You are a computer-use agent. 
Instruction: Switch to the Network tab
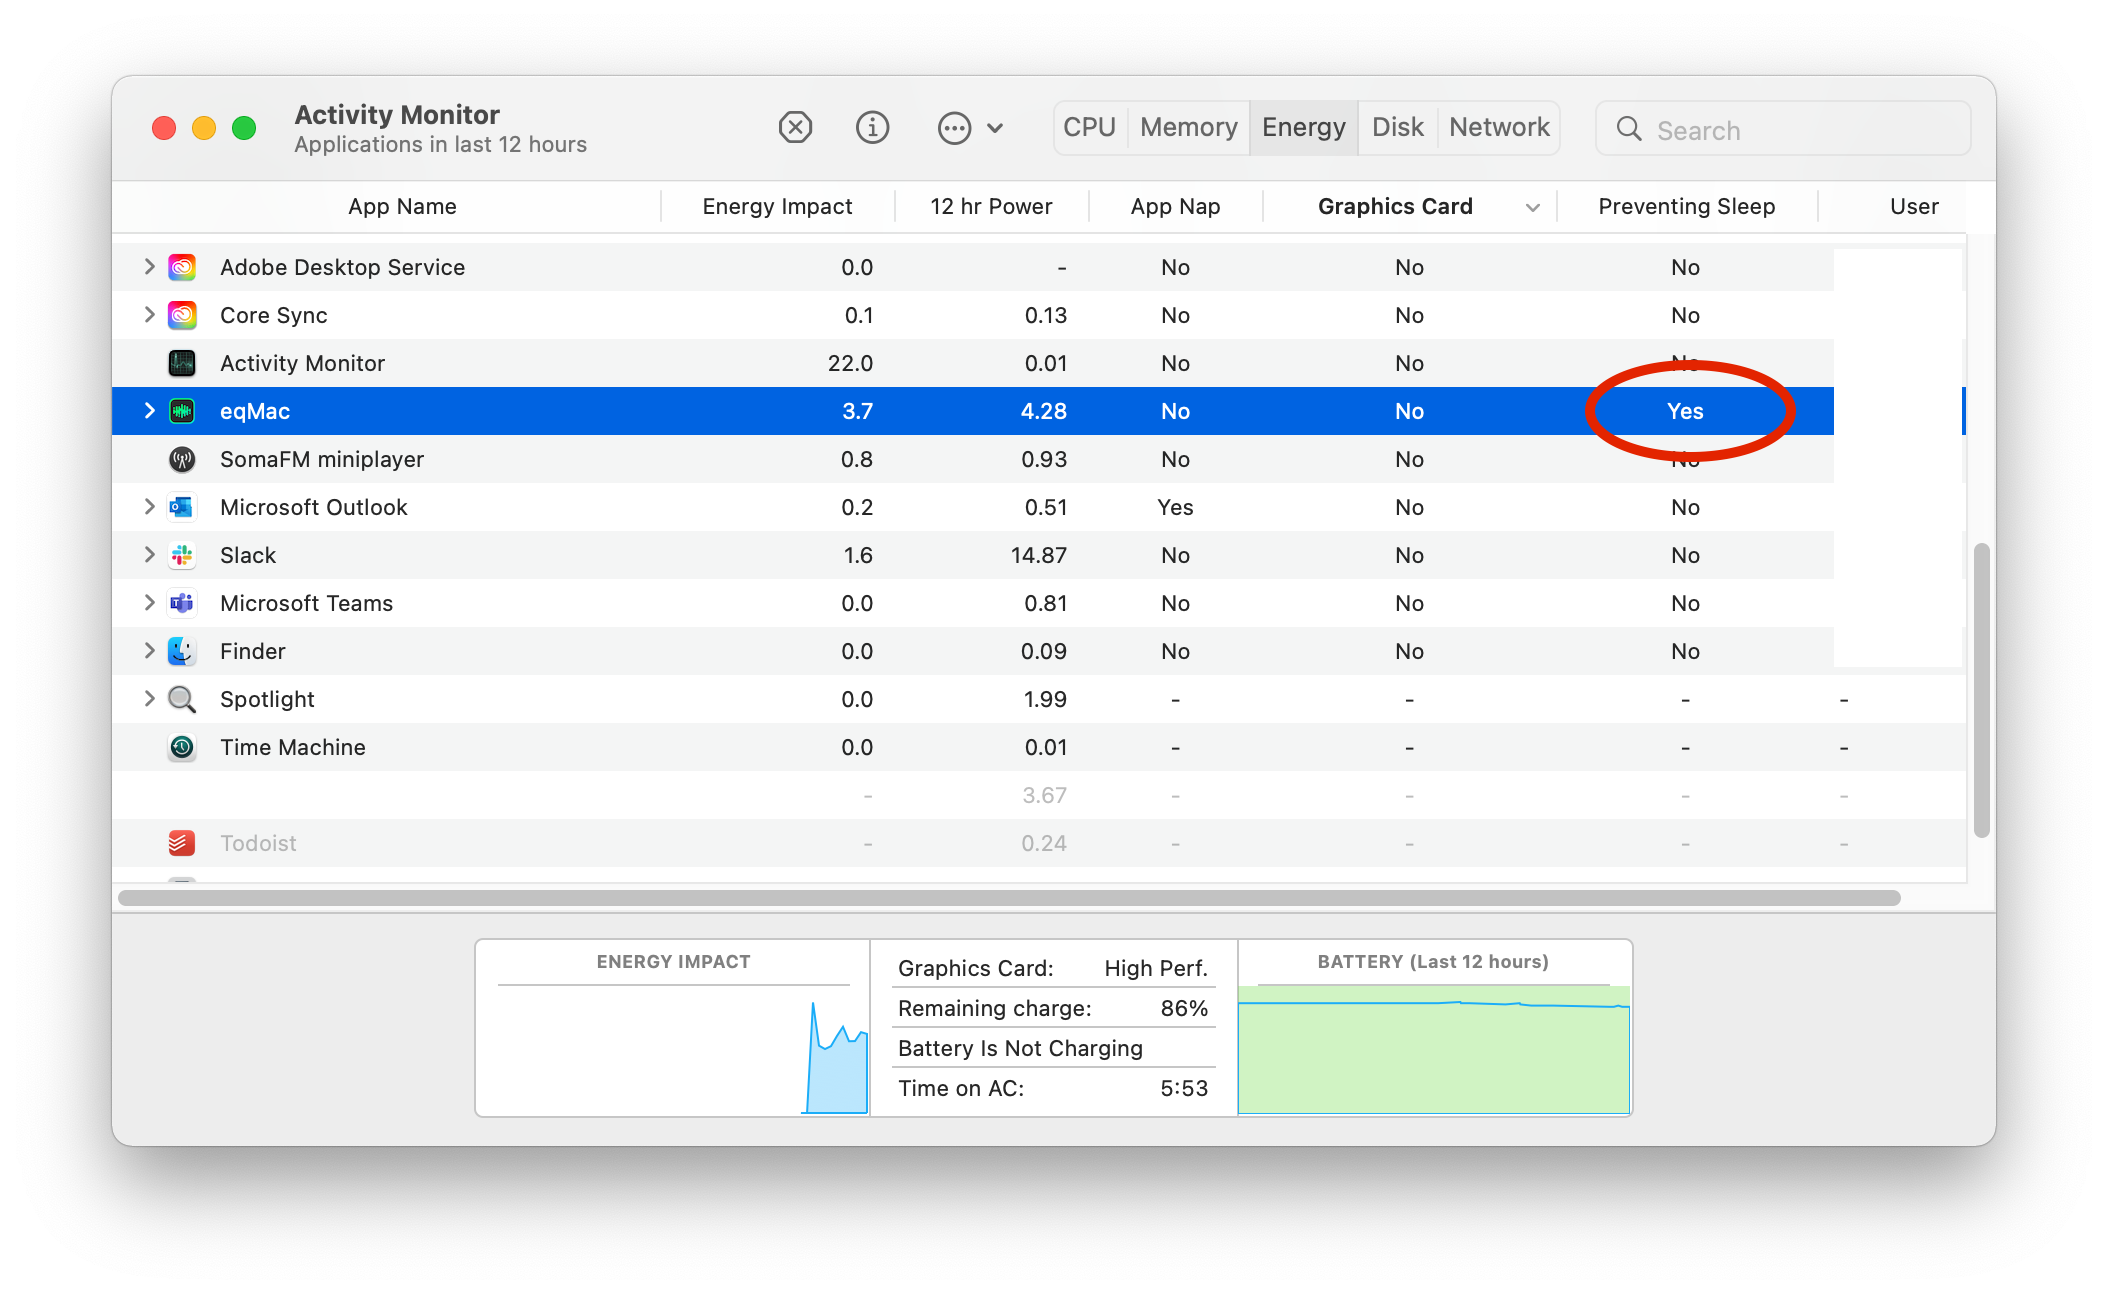pos(1498,127)
